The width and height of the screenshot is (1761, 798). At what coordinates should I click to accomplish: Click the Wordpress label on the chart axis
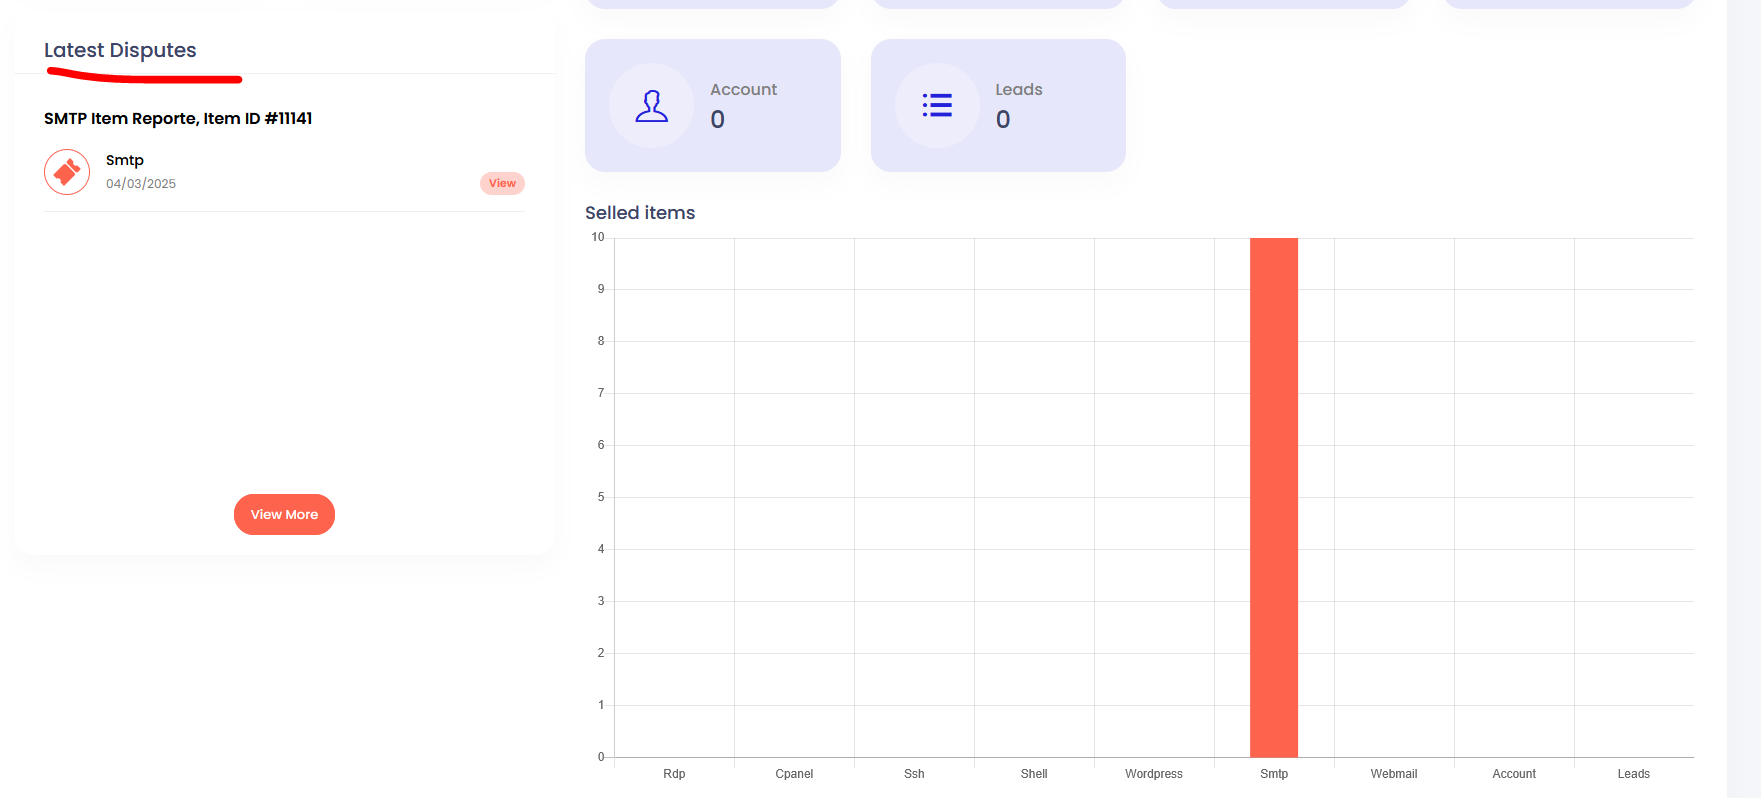tap(1153, 774)
